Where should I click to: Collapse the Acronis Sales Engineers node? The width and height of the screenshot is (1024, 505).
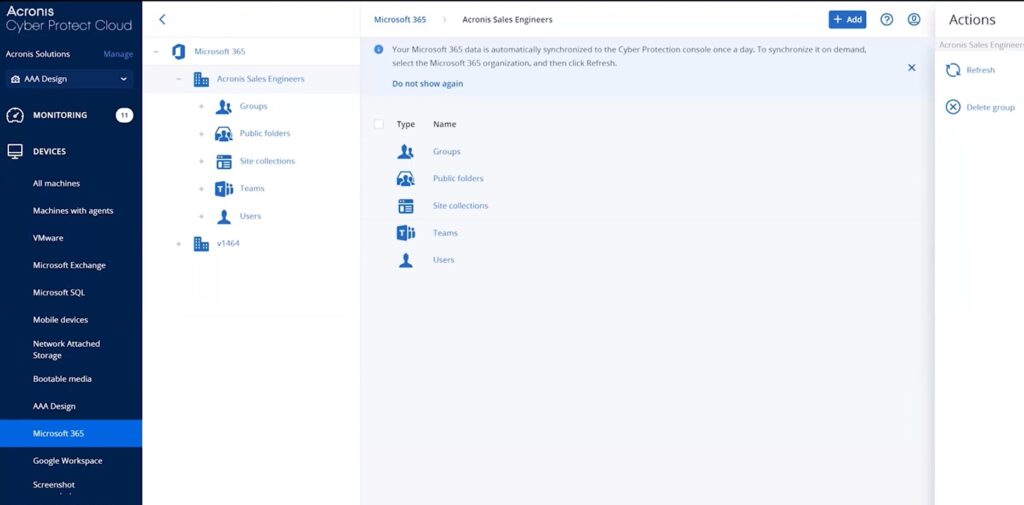(179, 79)
